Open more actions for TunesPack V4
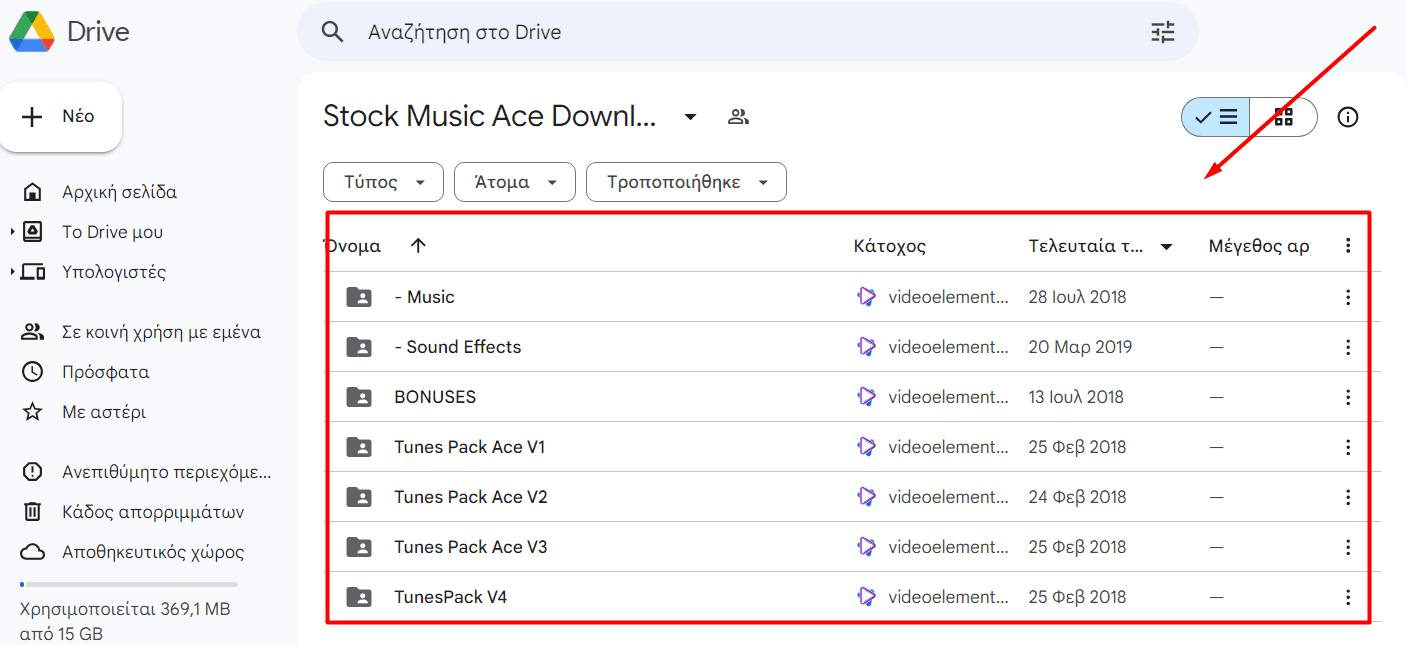 pos(1348,597)
